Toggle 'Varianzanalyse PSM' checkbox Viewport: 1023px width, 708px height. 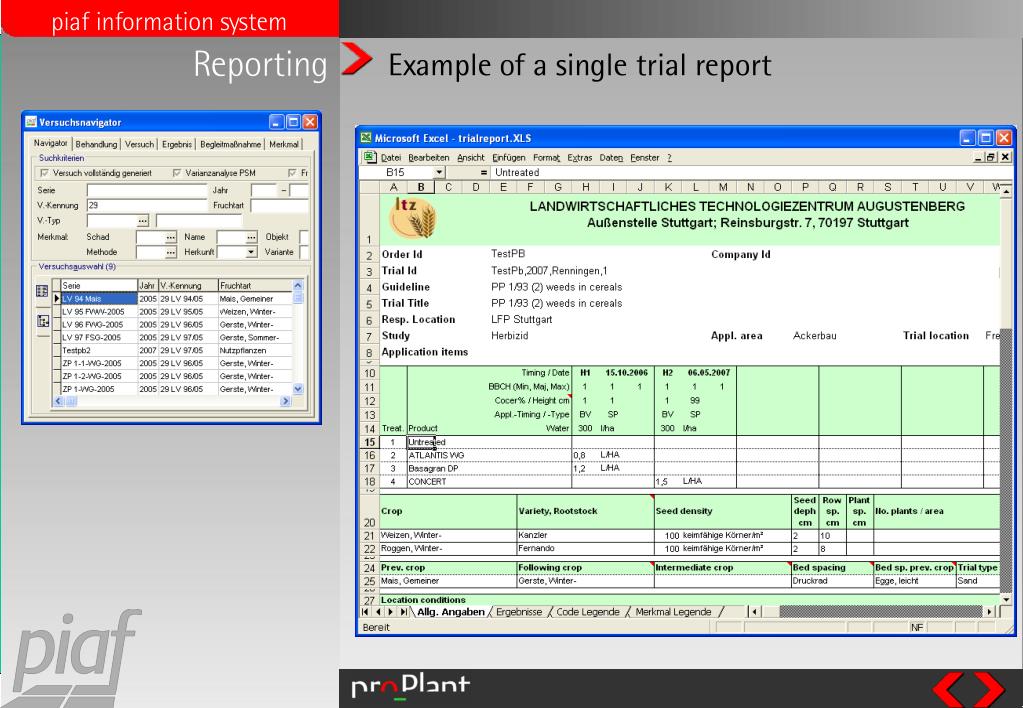[x=177, y=173]
